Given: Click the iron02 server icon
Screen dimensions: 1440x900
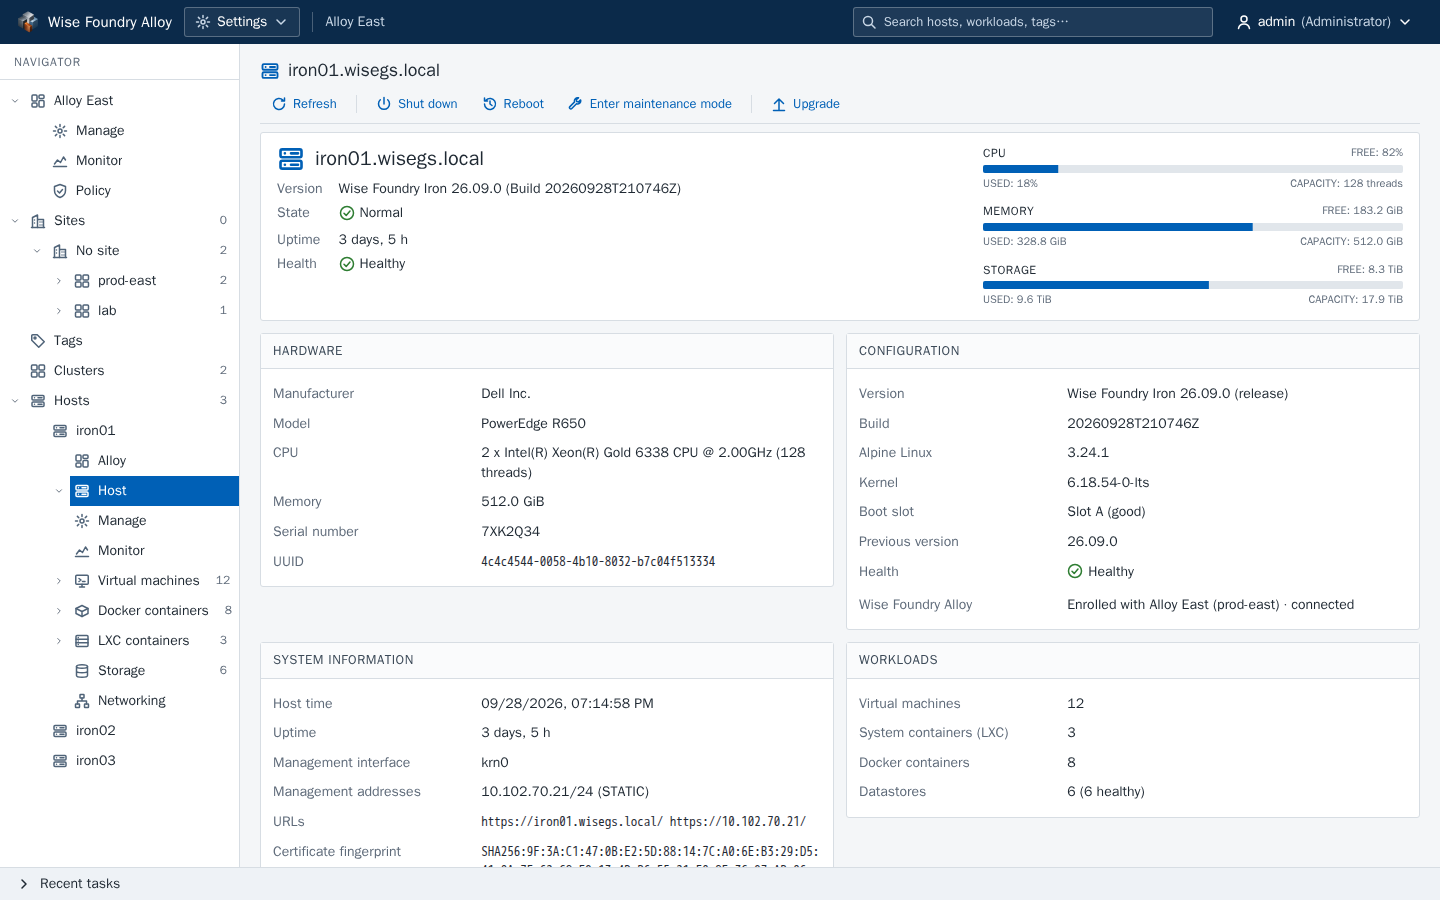Looking at the screenshot, I should coord(60,731).
